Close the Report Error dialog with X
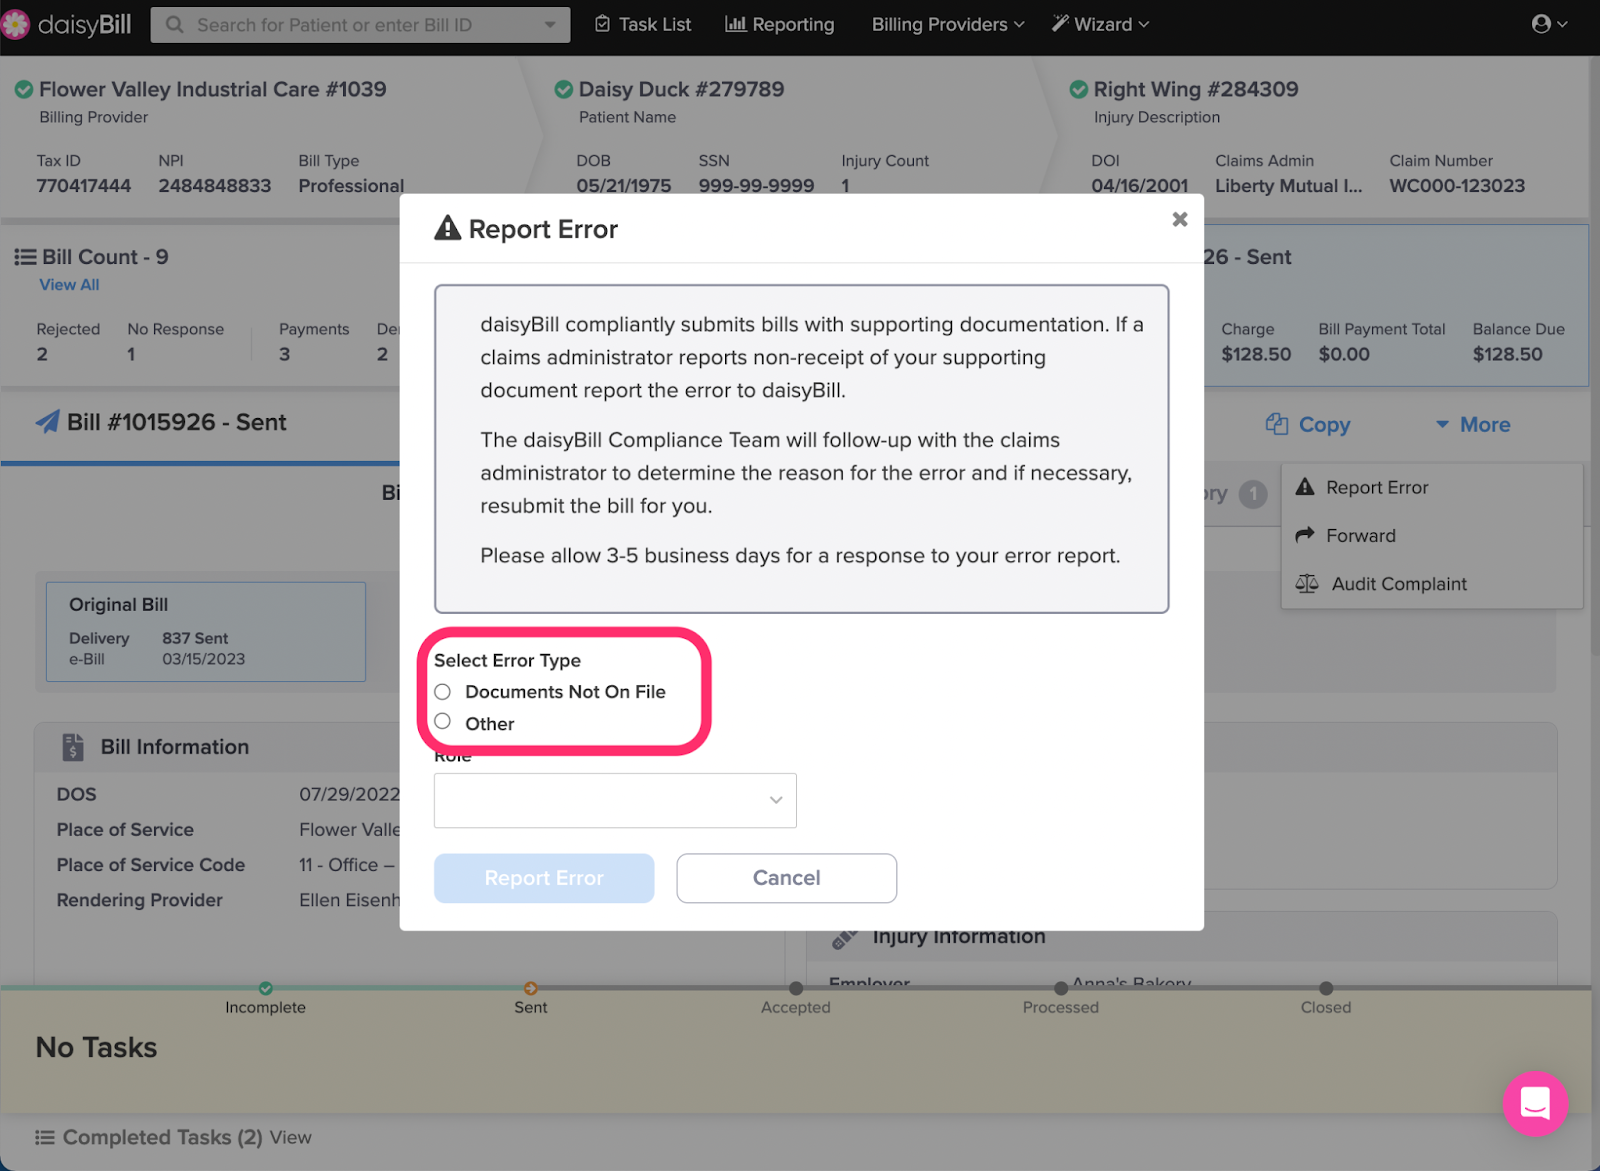Image resolution: width=1600 pixels, height=1171 pixels. [1180, 219]
